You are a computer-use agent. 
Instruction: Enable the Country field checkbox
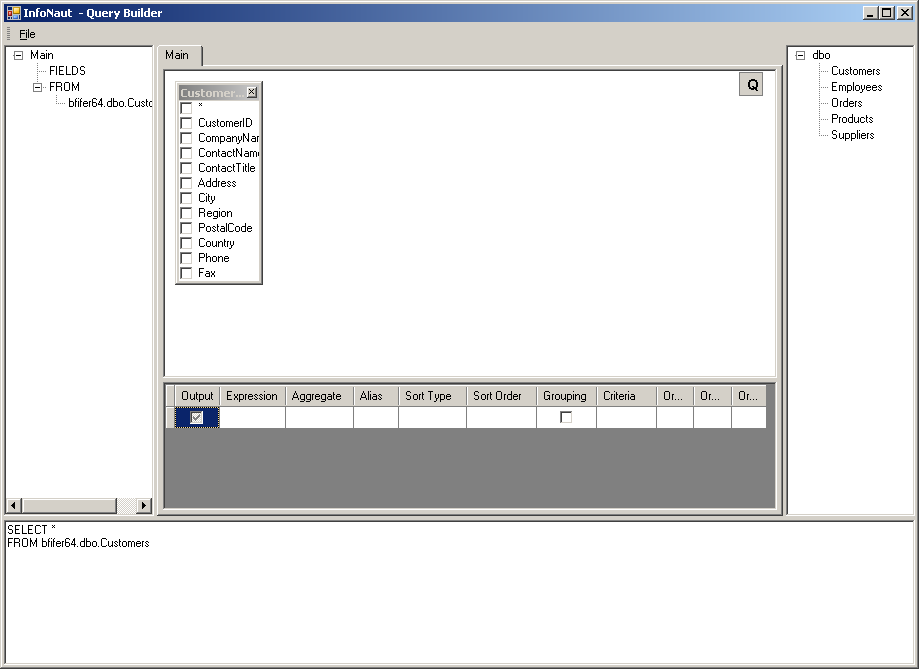[x=186, y=243]
